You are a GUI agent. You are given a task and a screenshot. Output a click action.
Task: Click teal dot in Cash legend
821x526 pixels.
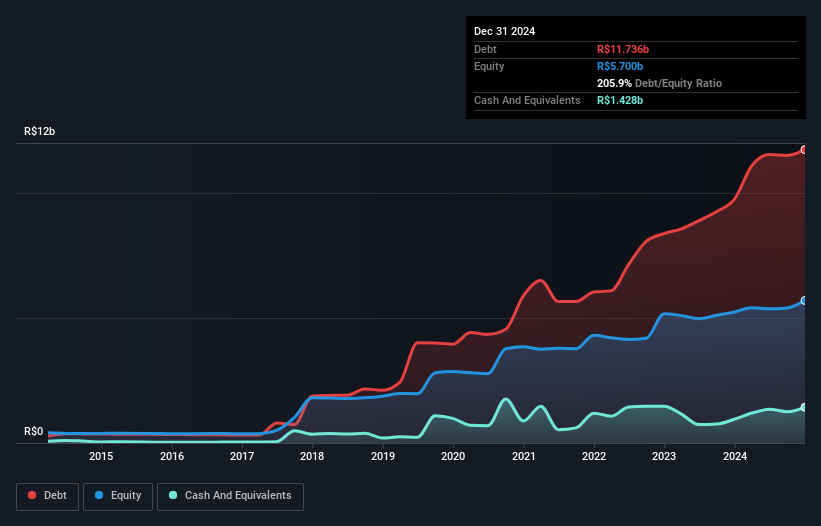pyautogui.click(x=173, y=495)
